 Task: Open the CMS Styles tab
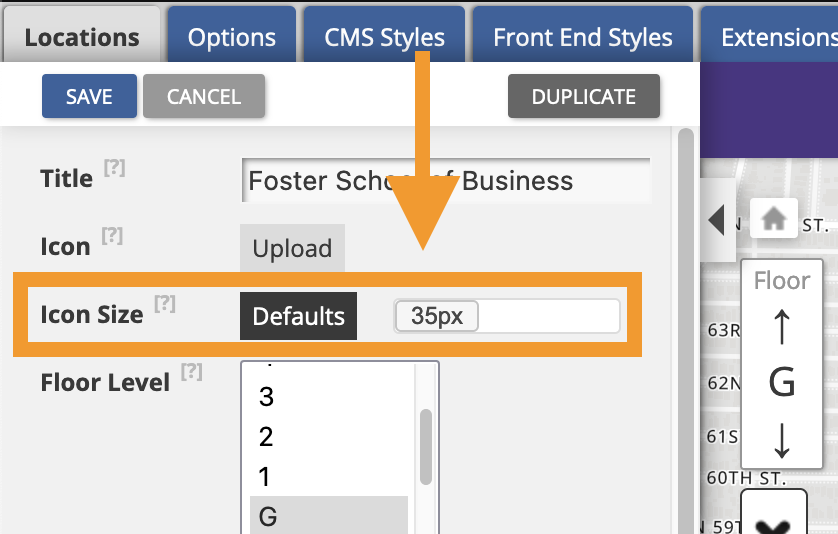pyautogui.click(x=384, y=35)
